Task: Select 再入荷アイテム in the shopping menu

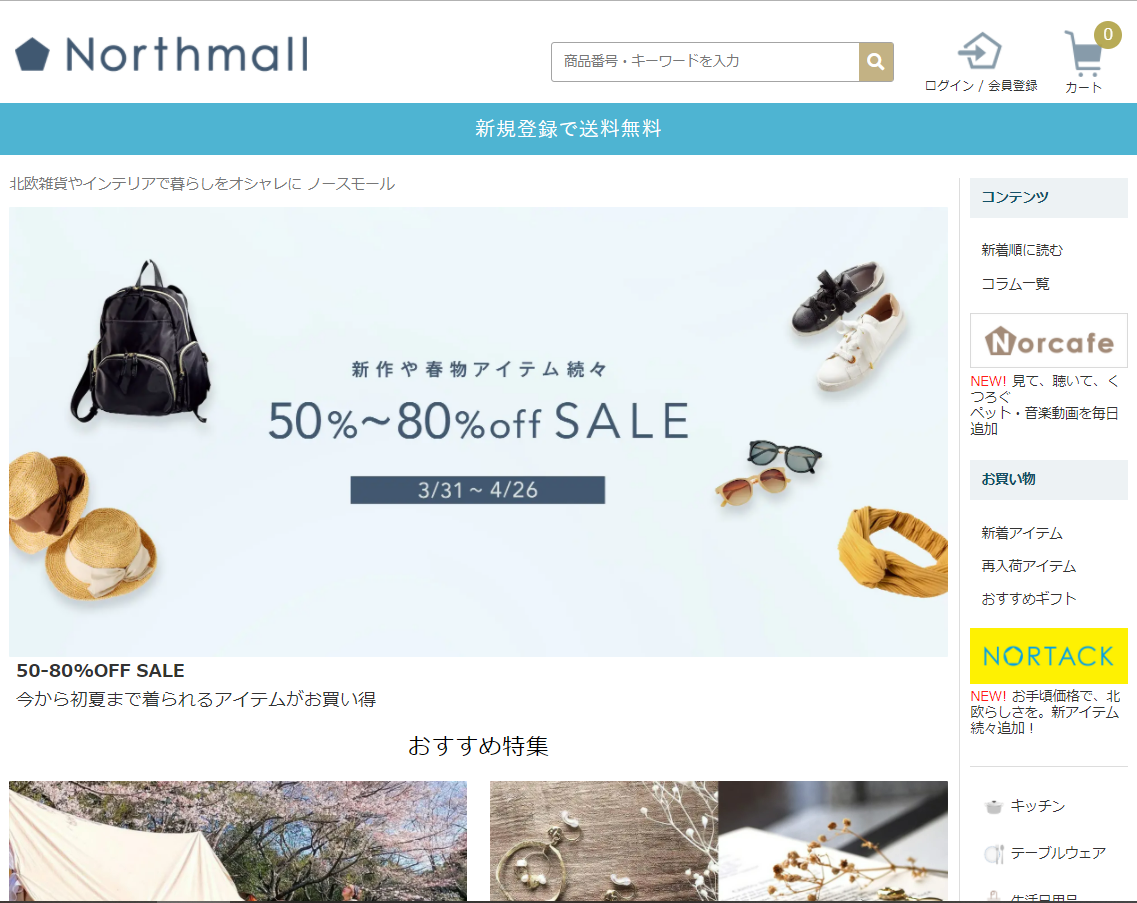Action: point(1028,566)
